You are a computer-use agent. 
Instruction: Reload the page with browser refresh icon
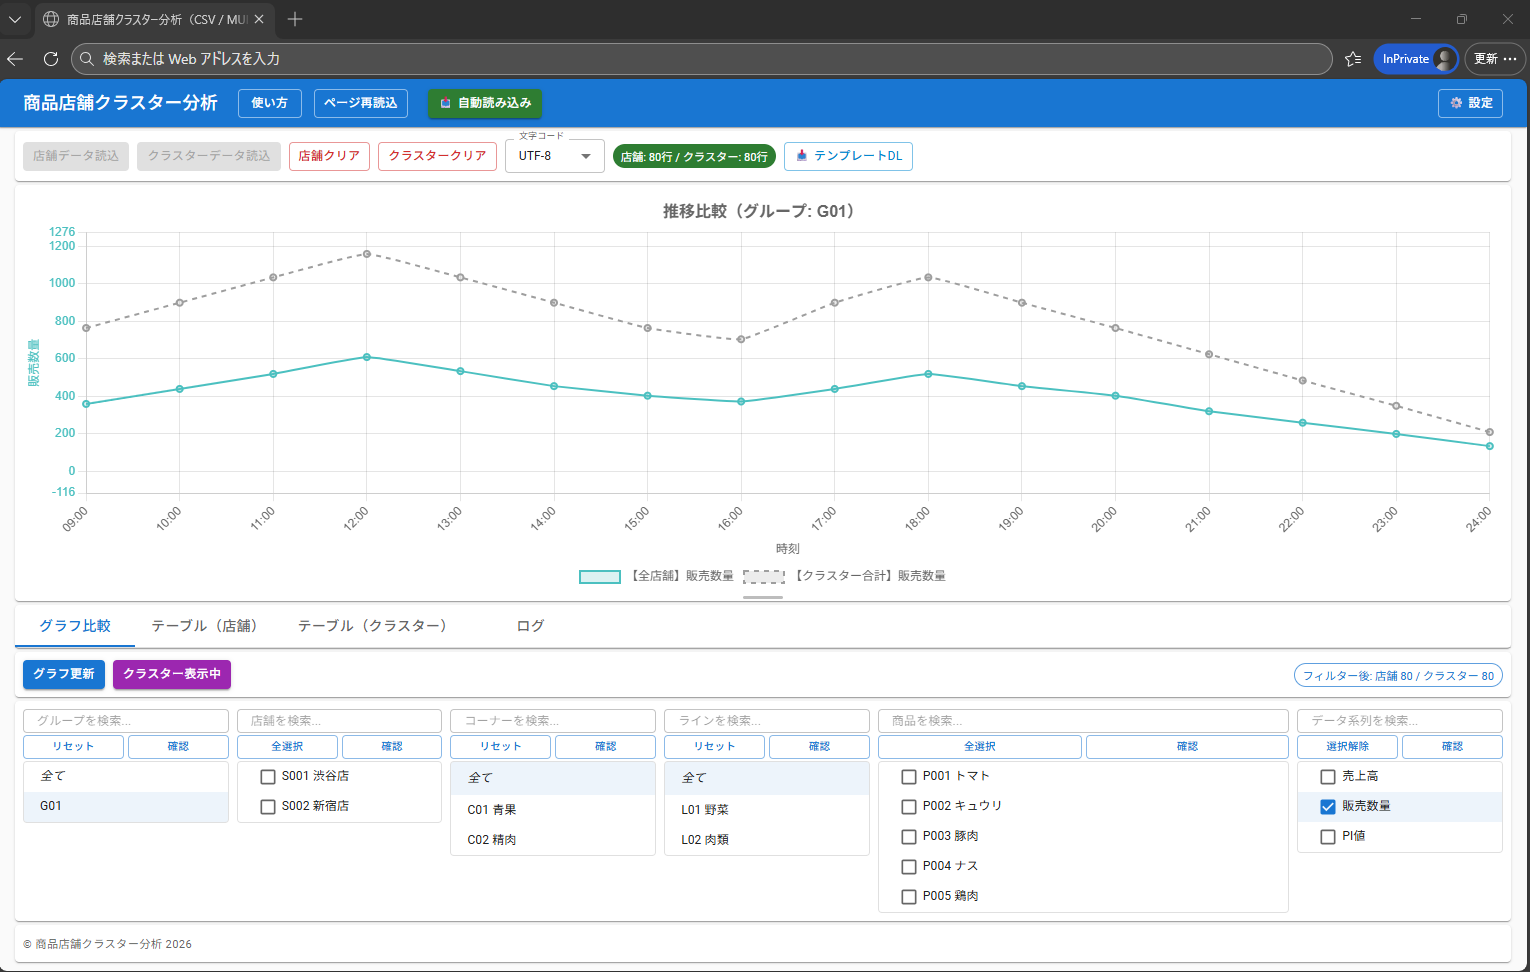(x=51, y=59)
